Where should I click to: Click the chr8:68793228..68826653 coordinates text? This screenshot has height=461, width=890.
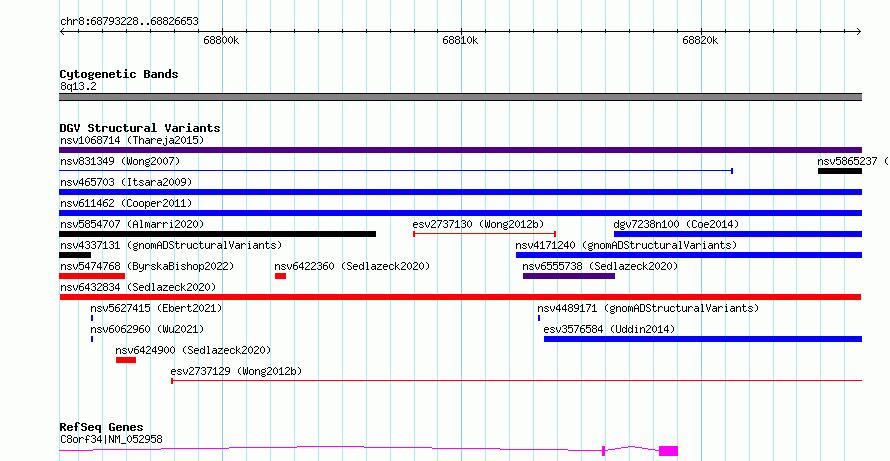pos(129,22)
